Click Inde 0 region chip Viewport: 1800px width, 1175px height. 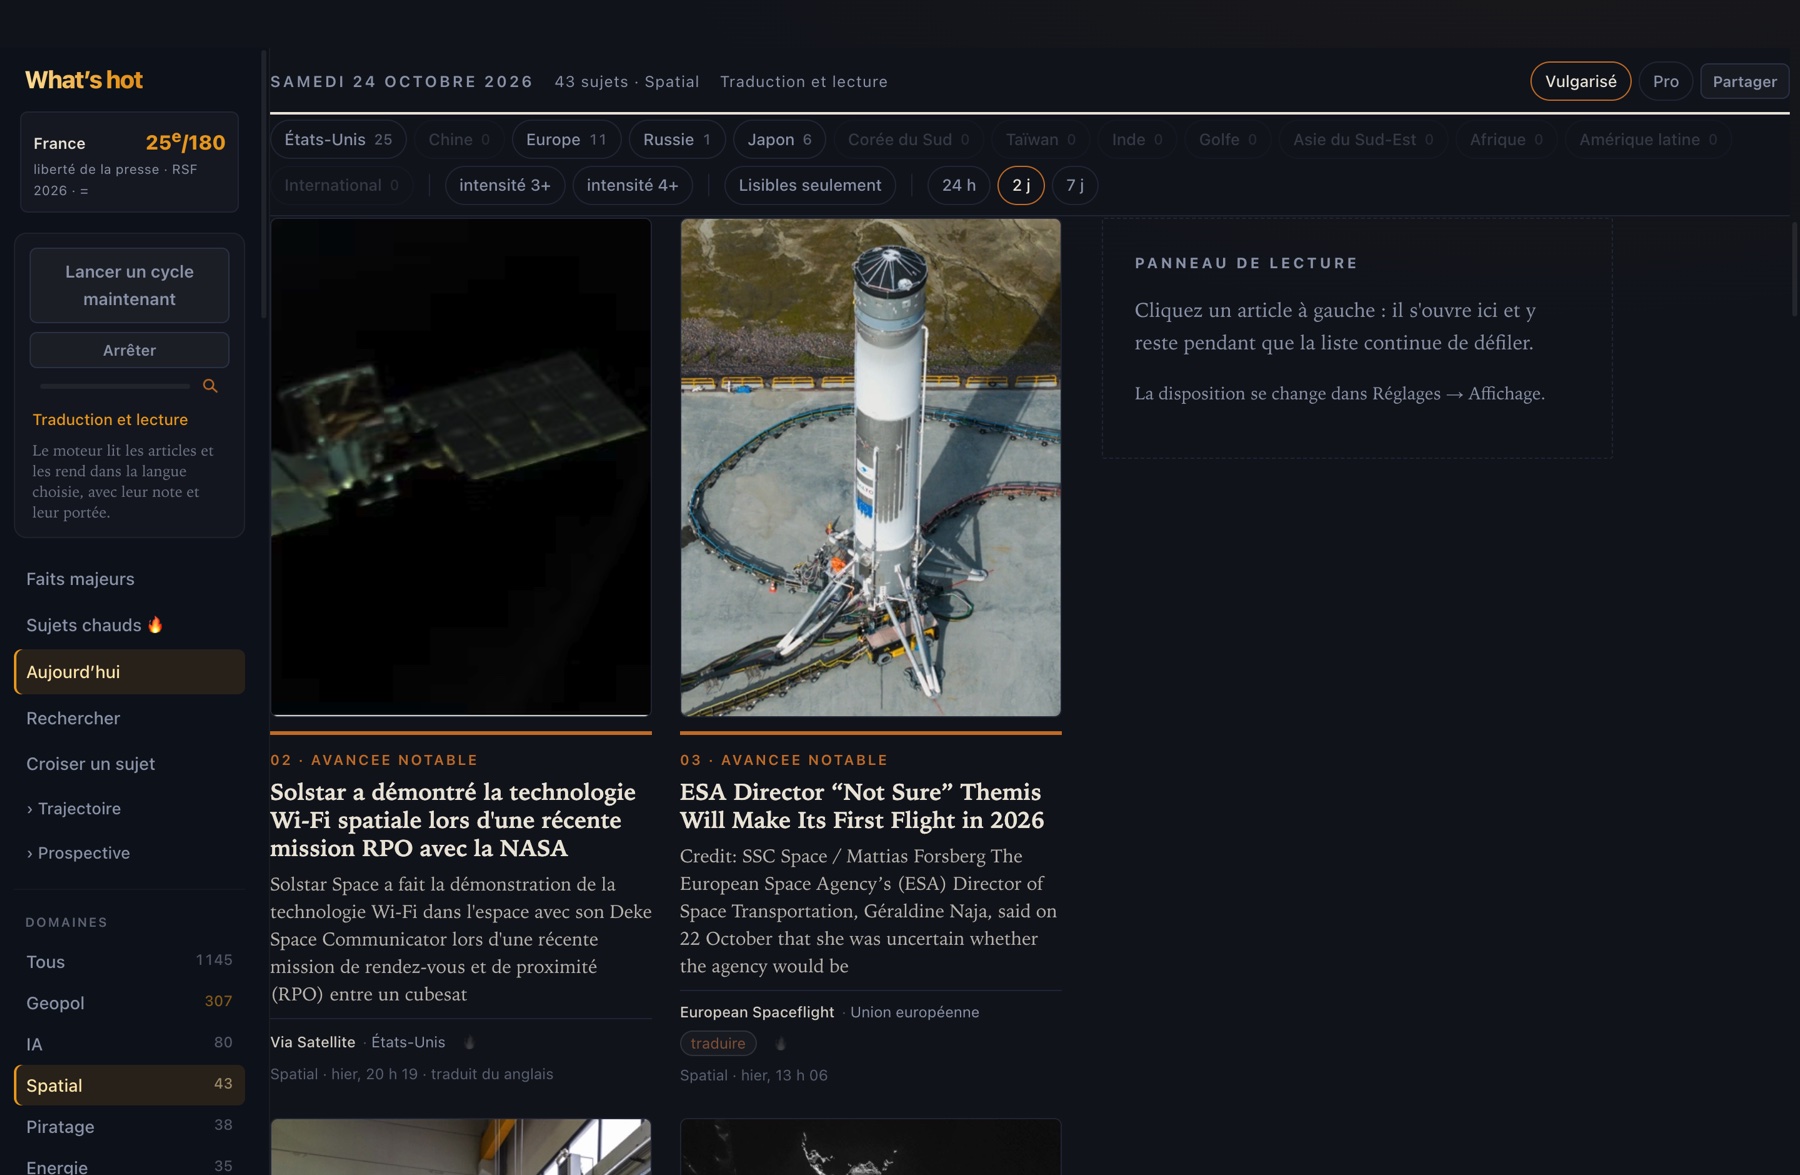point(1137,139)
